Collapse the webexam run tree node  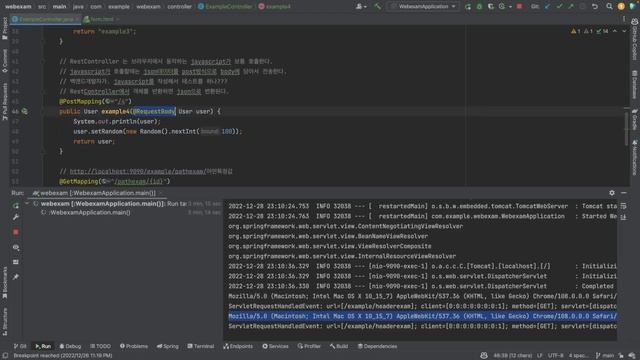pyautogui.click(x=27, y=203)
